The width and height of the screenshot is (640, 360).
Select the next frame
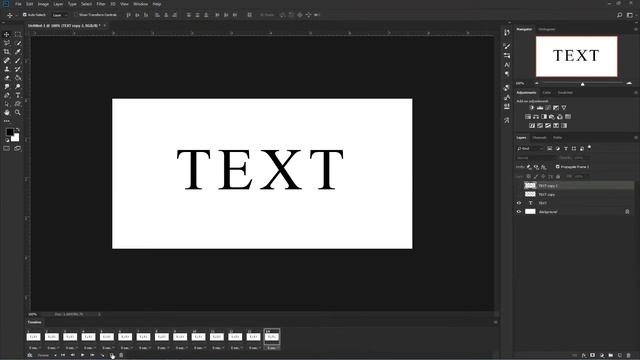coord(93,356)
